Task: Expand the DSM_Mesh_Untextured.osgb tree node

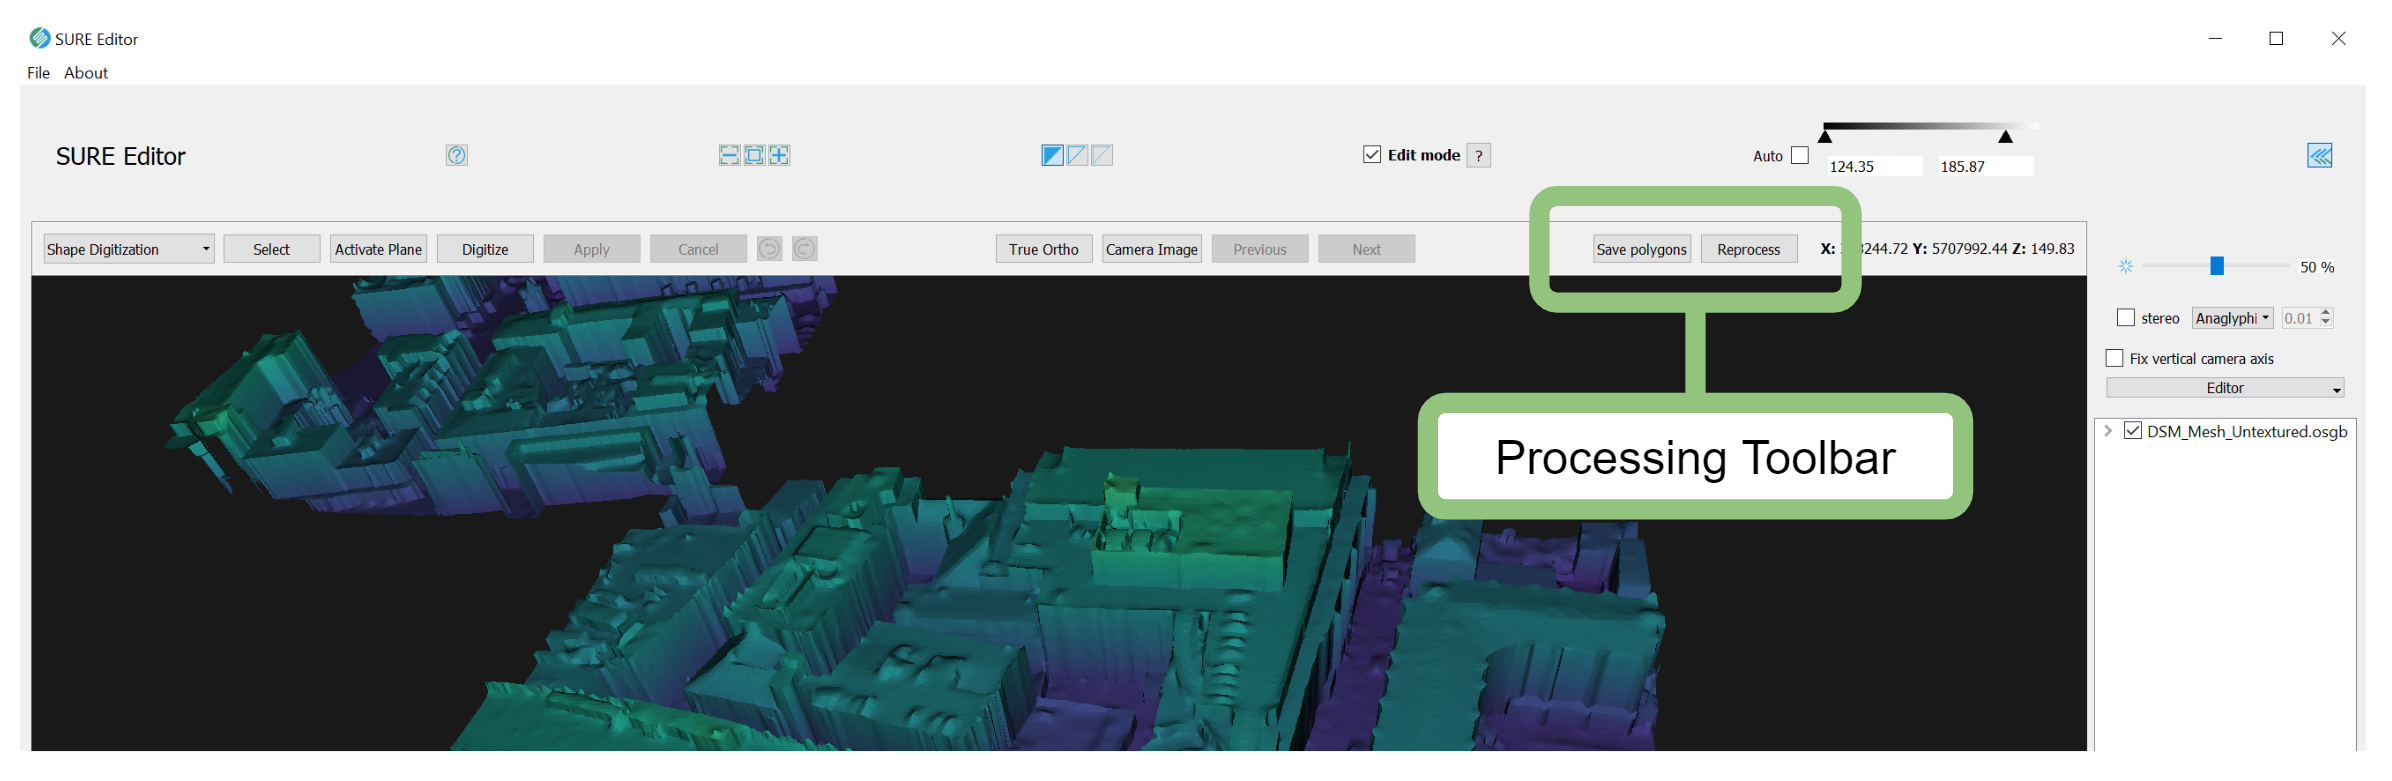Action: coord(2108,430)
